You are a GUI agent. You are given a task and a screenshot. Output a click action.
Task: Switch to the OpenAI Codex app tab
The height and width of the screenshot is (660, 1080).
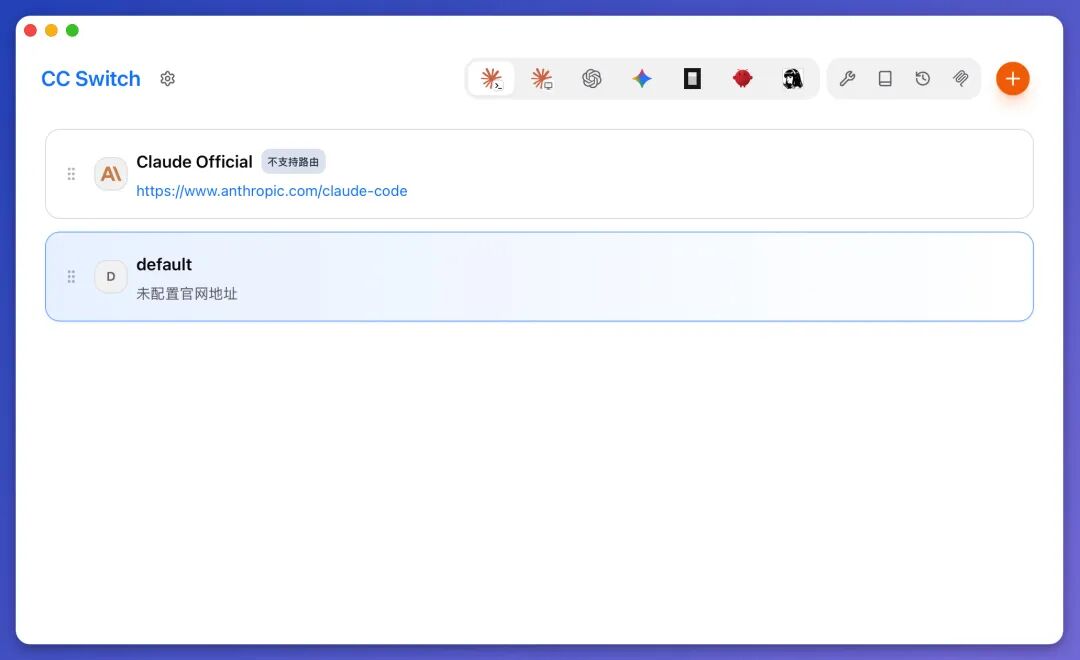[x=592, y=79]
